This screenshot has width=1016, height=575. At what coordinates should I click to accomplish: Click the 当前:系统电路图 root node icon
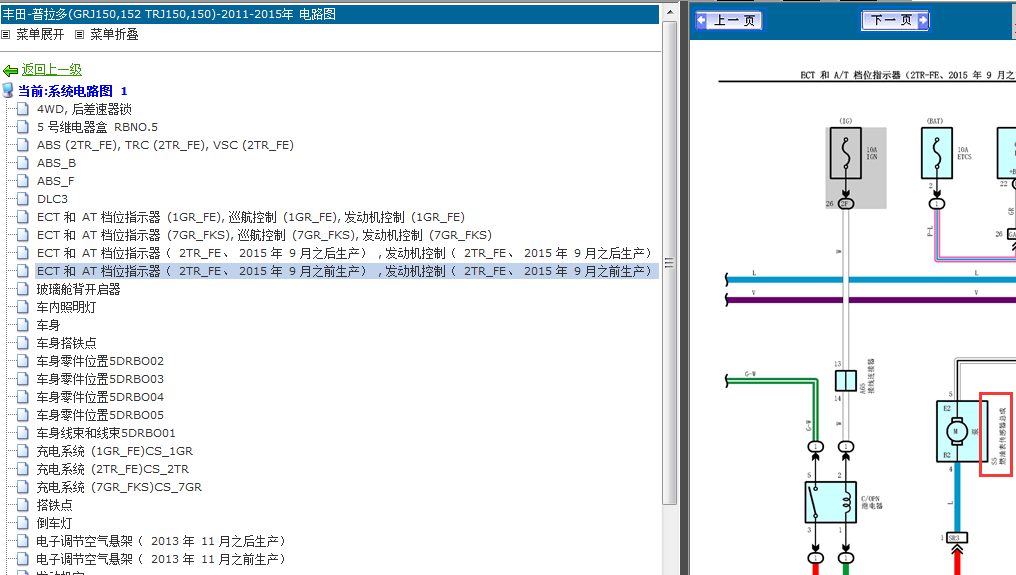tap(8, 90)
